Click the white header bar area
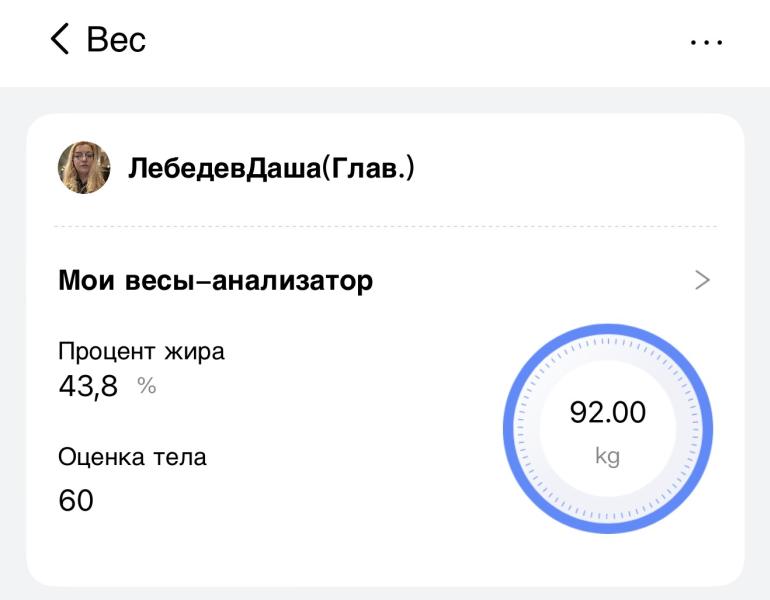Image resolution: width=770 pixels, height=600 pixels. point(400,40)
